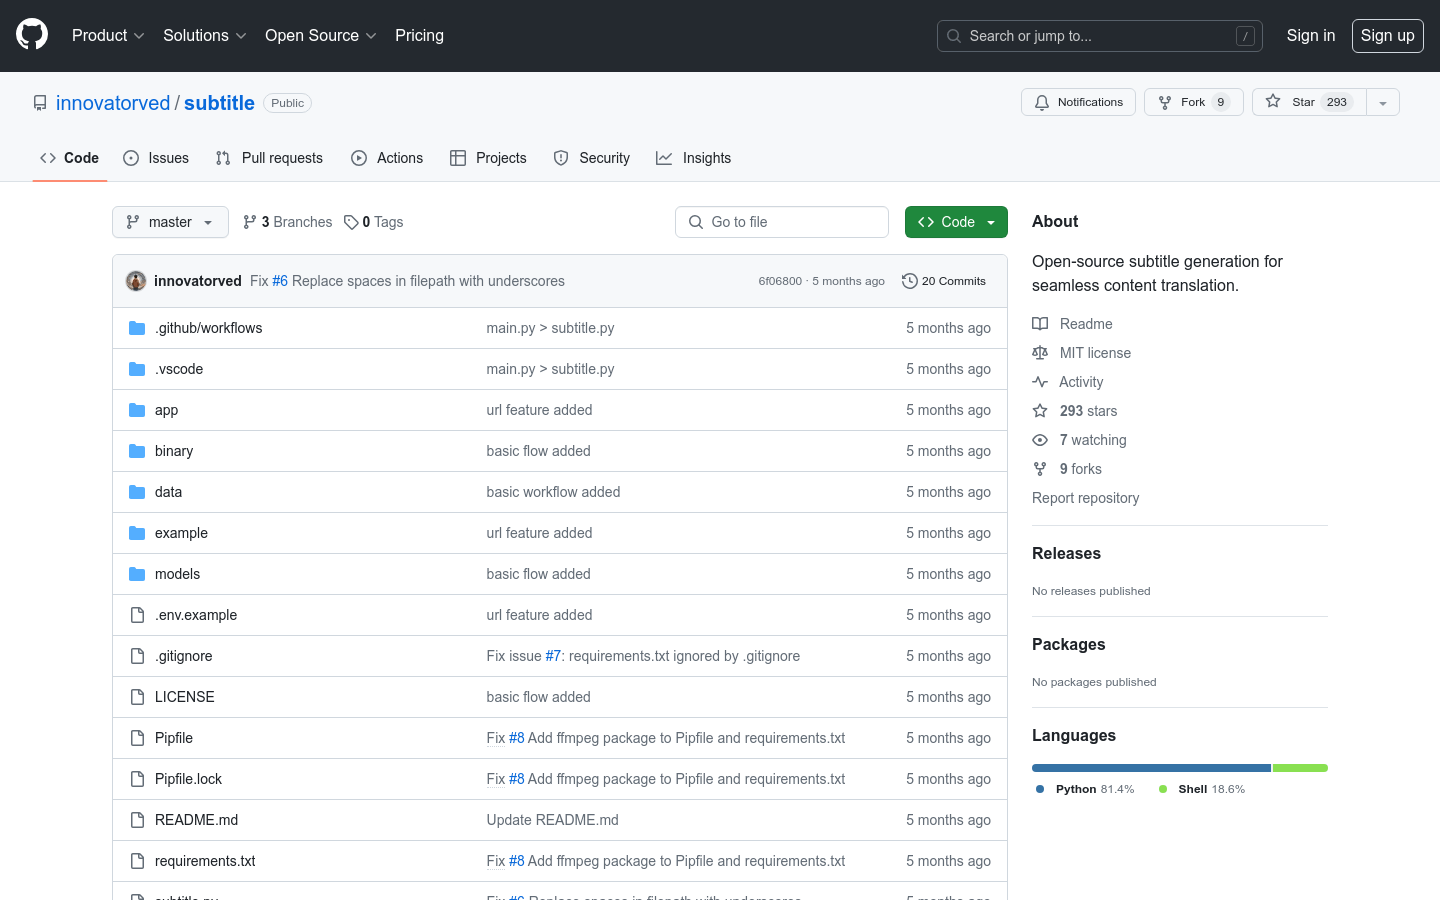Open the star lists dropdown arrow

click(1383, 102)
